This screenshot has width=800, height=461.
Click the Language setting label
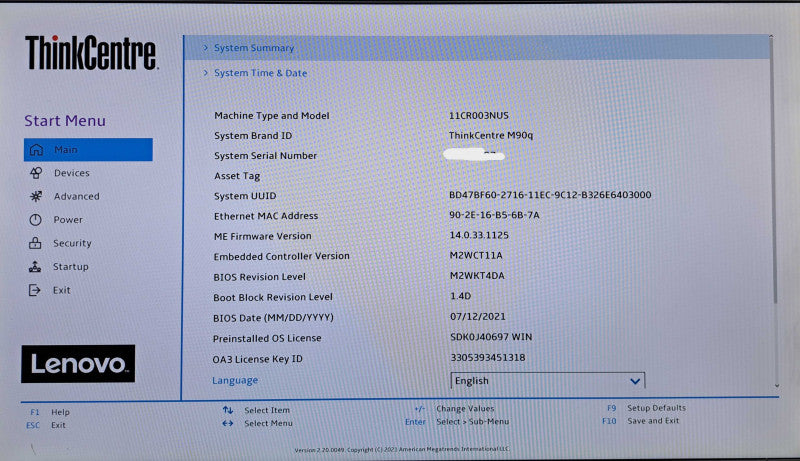(x=235, y=380)
